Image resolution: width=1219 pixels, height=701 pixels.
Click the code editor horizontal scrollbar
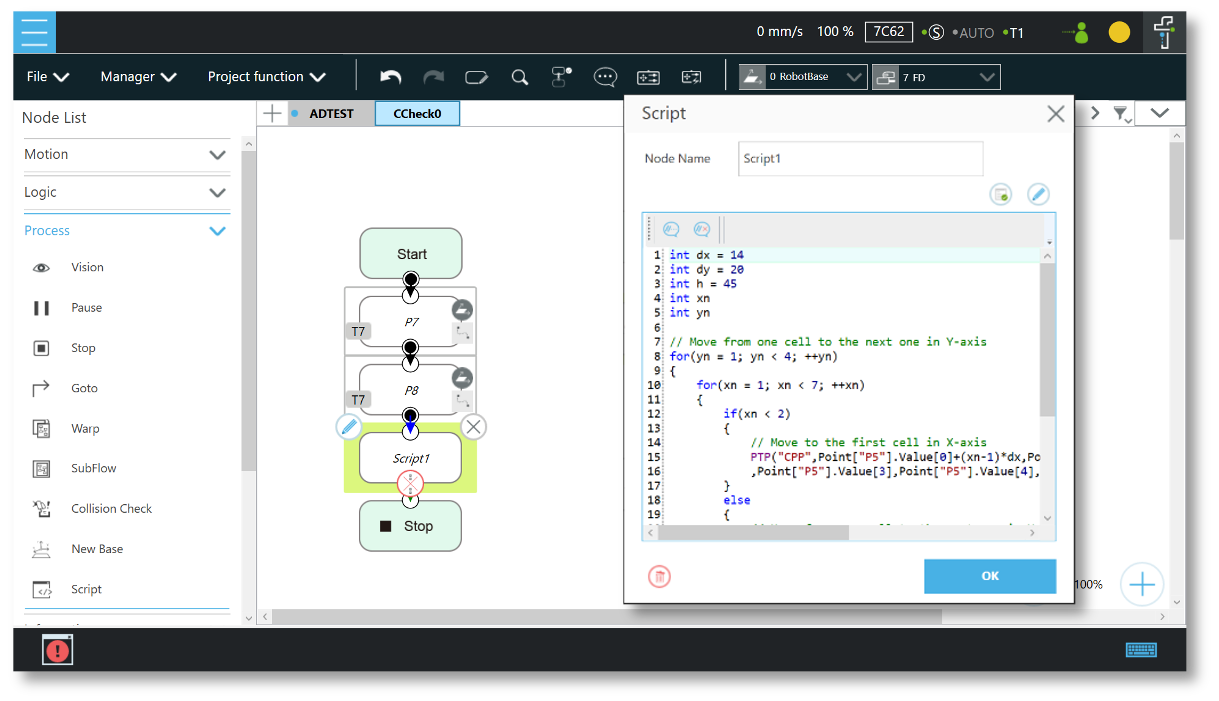click(753, 533)
